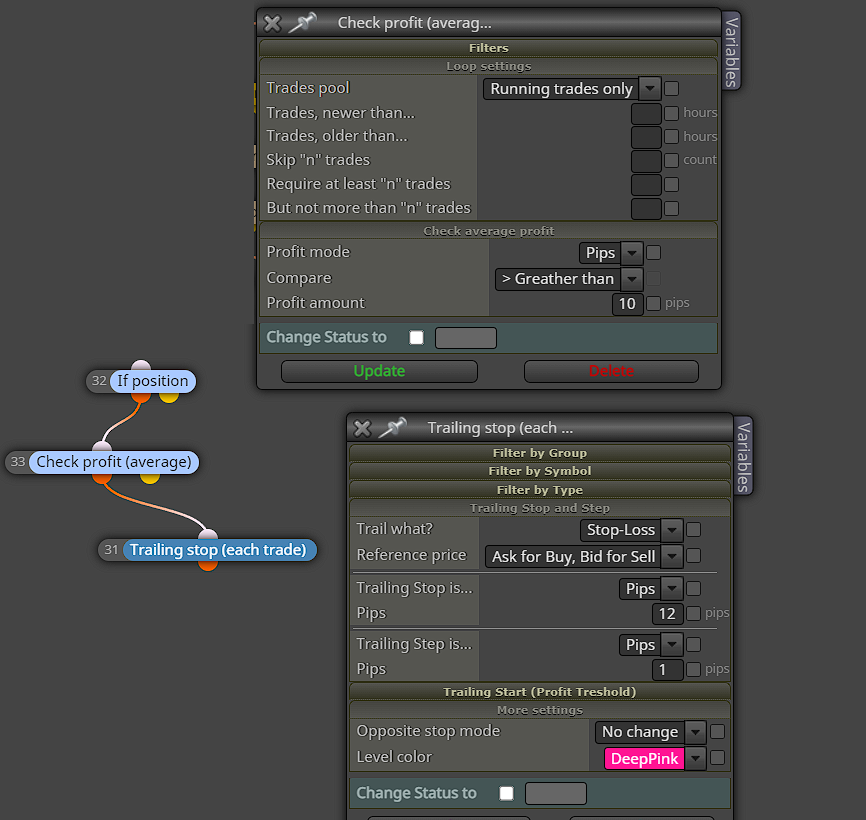Click the input connector above Check profit node

pos(102,447)
